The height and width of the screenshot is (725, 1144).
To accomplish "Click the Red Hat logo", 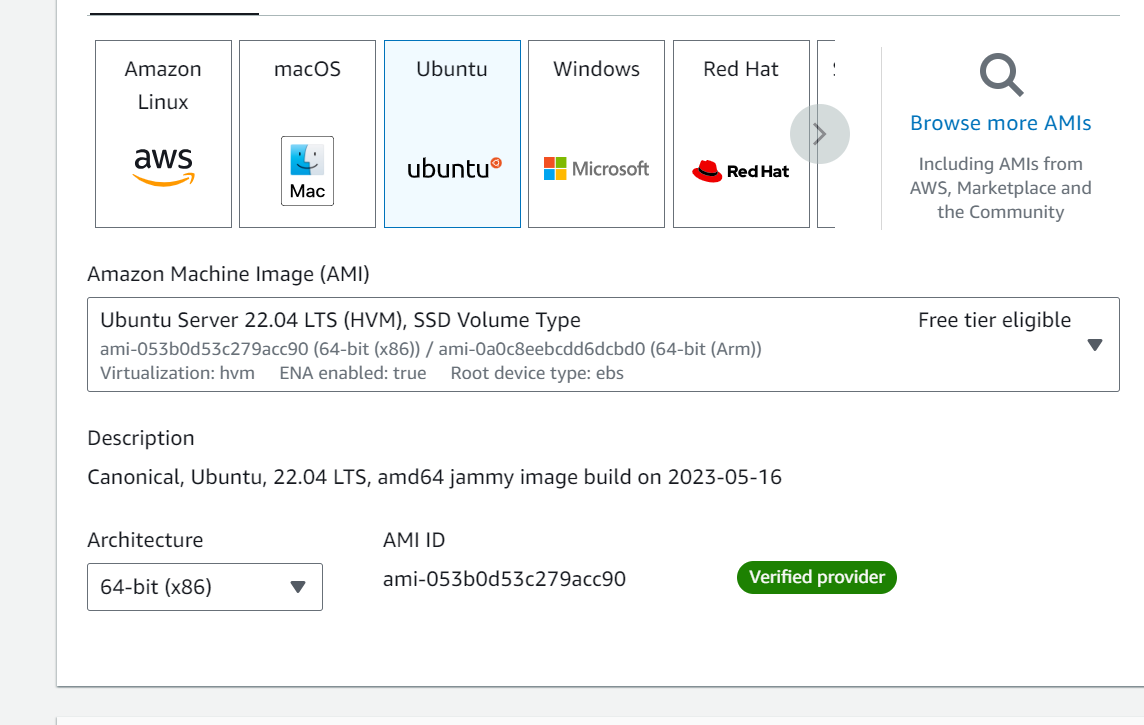I will pyautogui.click(x=741, y=171).
